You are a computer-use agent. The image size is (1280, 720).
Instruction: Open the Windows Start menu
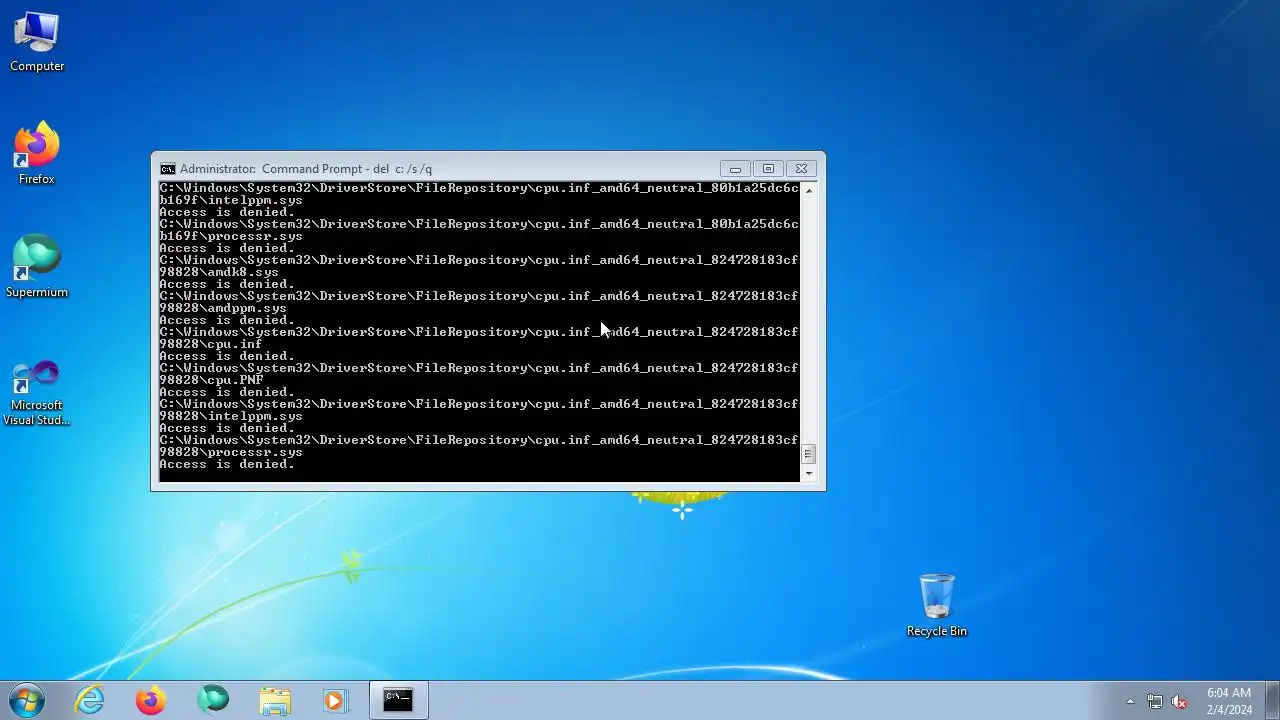point(26,700)
